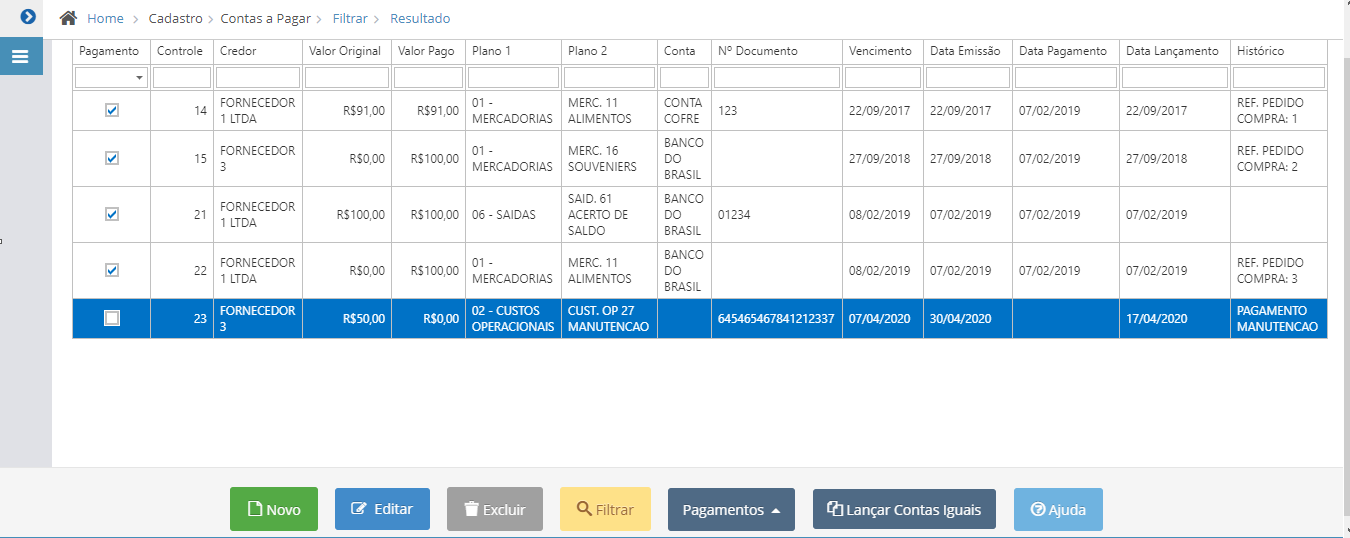Open the Pagamento filter dropdown
The width and height of the screenshot is (1350, 538).
[x=111, y=77]
